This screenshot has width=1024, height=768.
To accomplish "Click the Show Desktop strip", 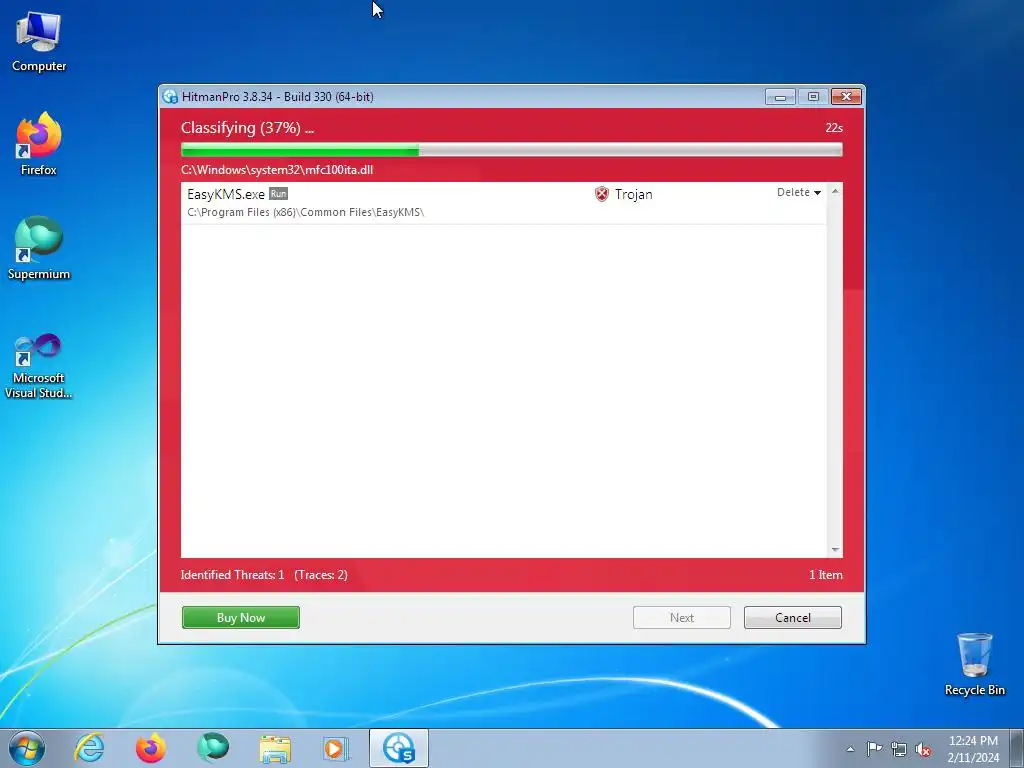I will pos(1017,748).
